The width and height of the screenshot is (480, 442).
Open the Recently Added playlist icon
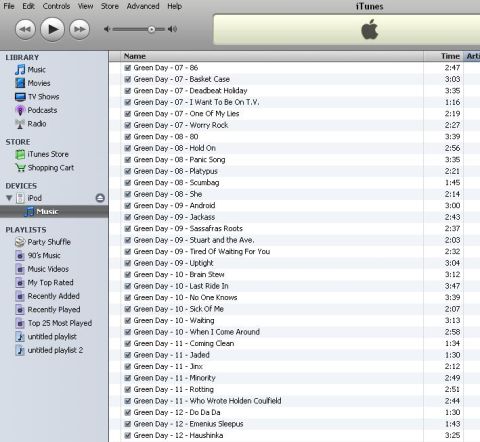point(20,296)
